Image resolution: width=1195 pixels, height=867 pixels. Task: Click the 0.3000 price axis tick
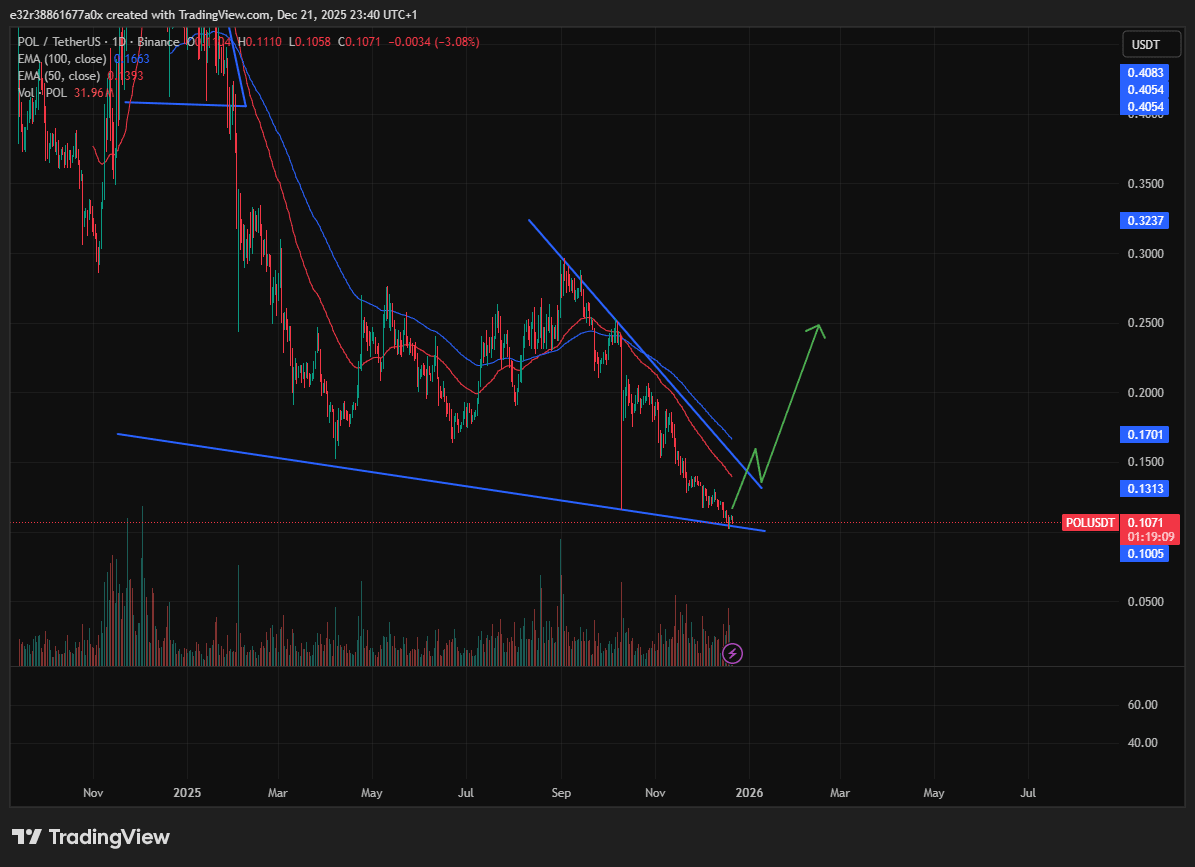pyautogui.click(x=1145, y=254)
